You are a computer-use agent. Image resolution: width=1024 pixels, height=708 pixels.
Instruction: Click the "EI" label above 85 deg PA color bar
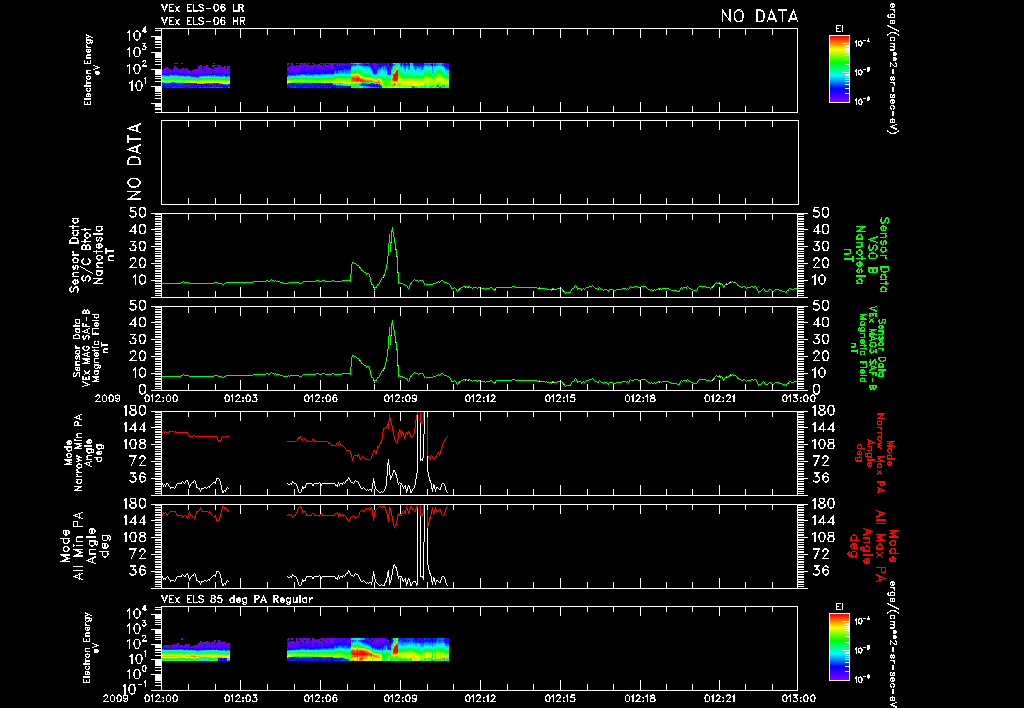click(839, 607)
